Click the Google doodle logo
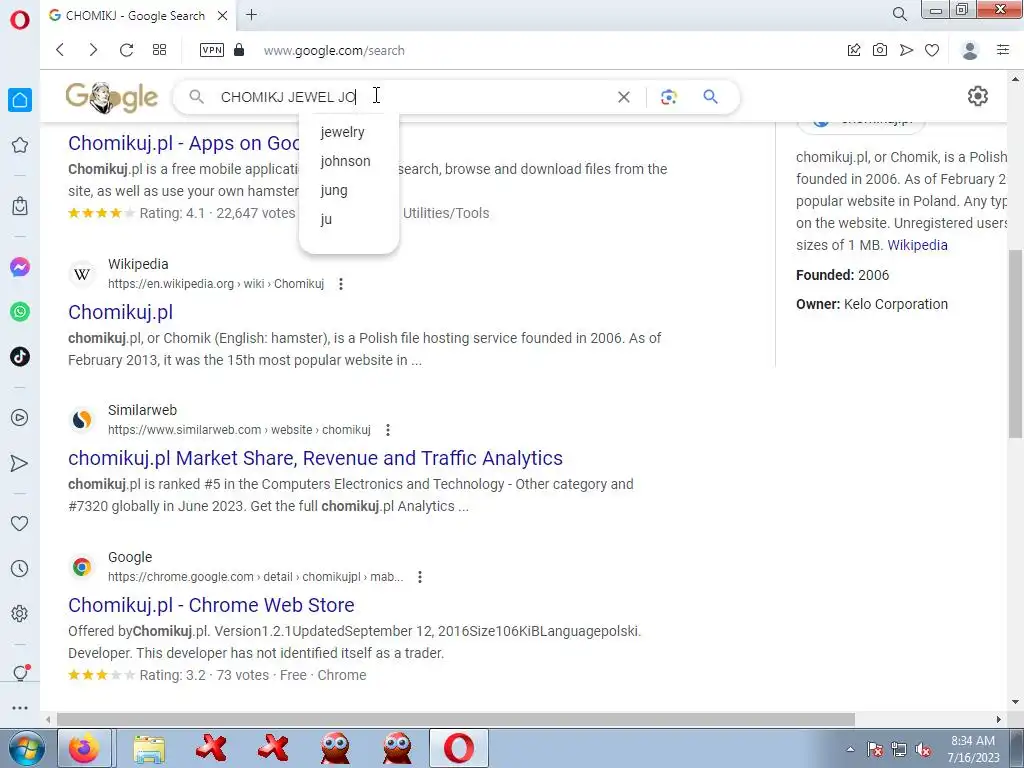Screen dimensions: 1024x768 (x=112, y=97)
